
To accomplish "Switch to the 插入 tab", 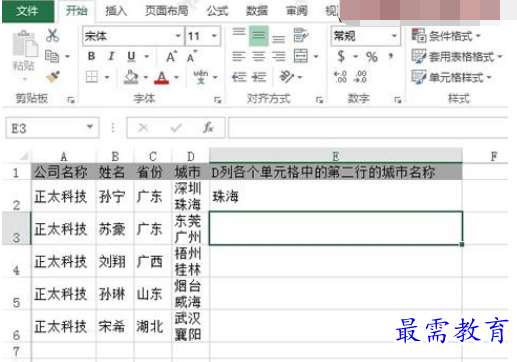I will click(x=116, y=11).
